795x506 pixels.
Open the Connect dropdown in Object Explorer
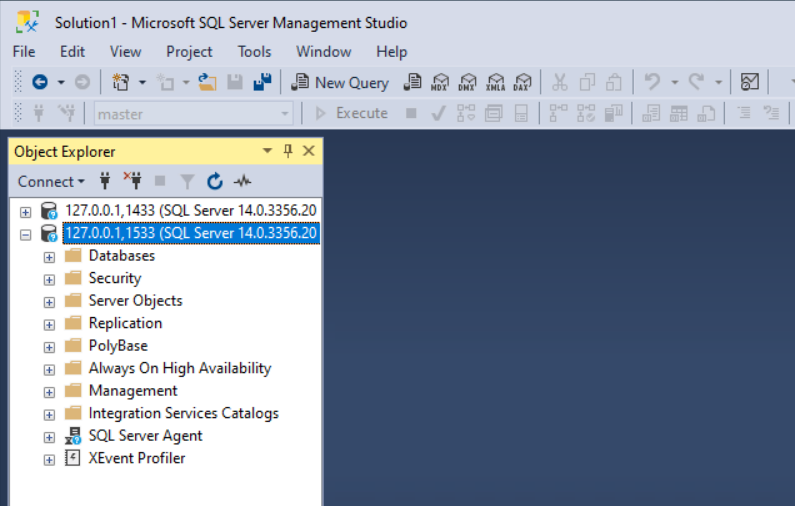coord(51,182)
